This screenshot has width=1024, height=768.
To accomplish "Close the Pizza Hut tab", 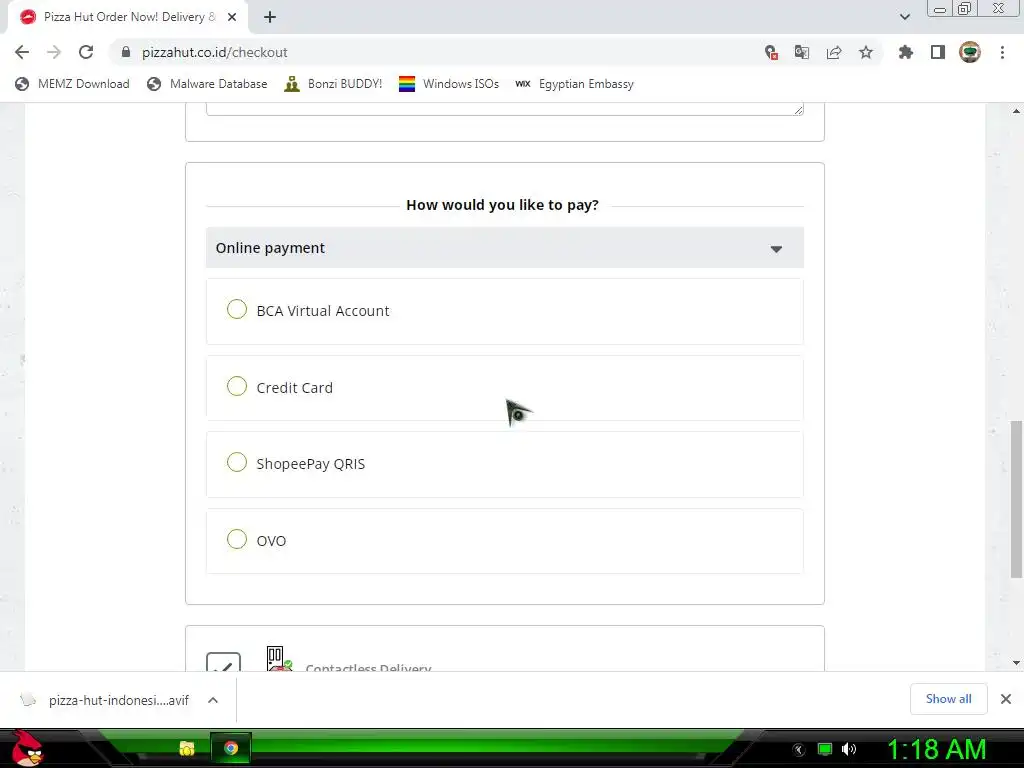I will coord(232,17).
